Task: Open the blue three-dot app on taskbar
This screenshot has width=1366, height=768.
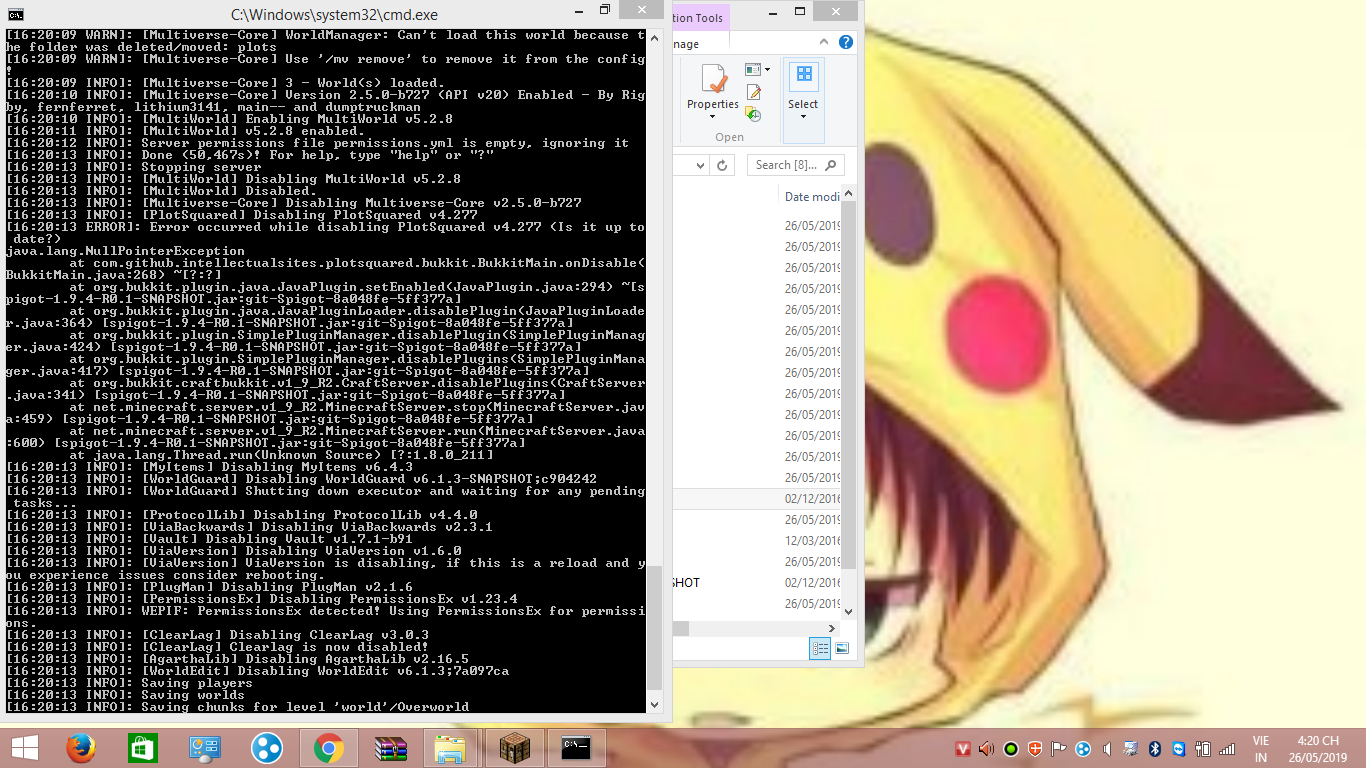Action: 267,748
